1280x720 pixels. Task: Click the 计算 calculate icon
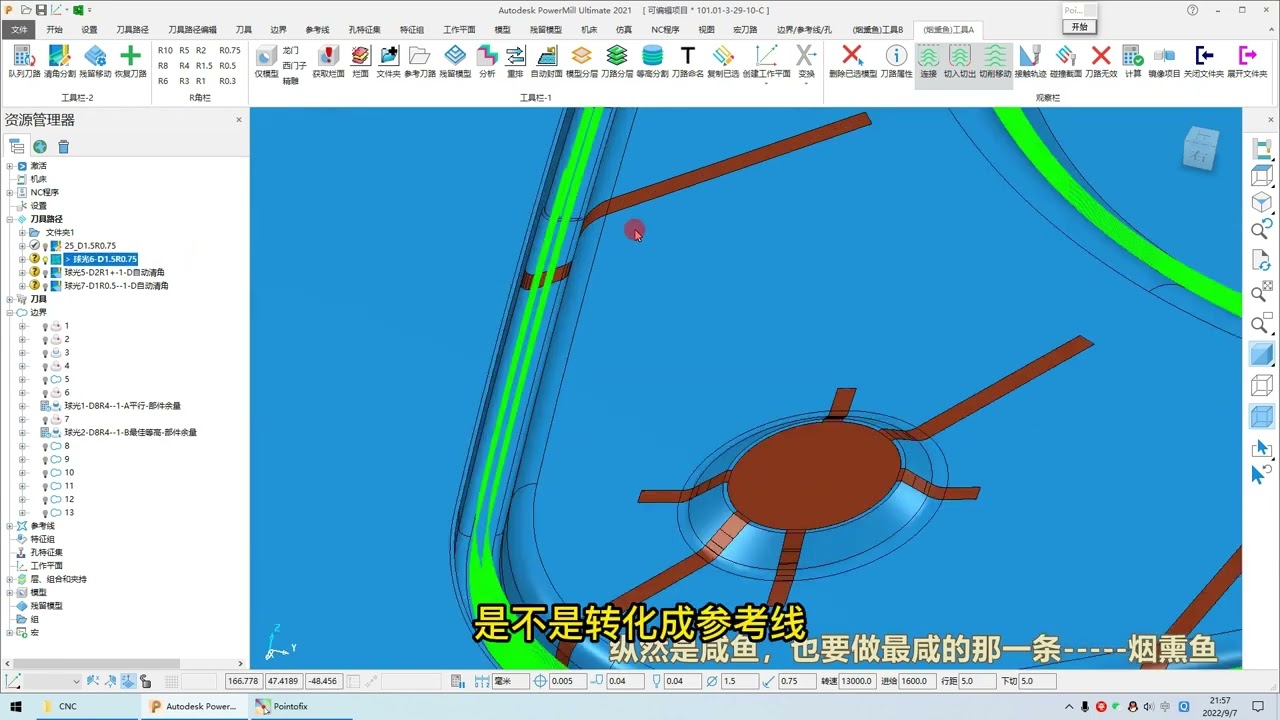1133,61
